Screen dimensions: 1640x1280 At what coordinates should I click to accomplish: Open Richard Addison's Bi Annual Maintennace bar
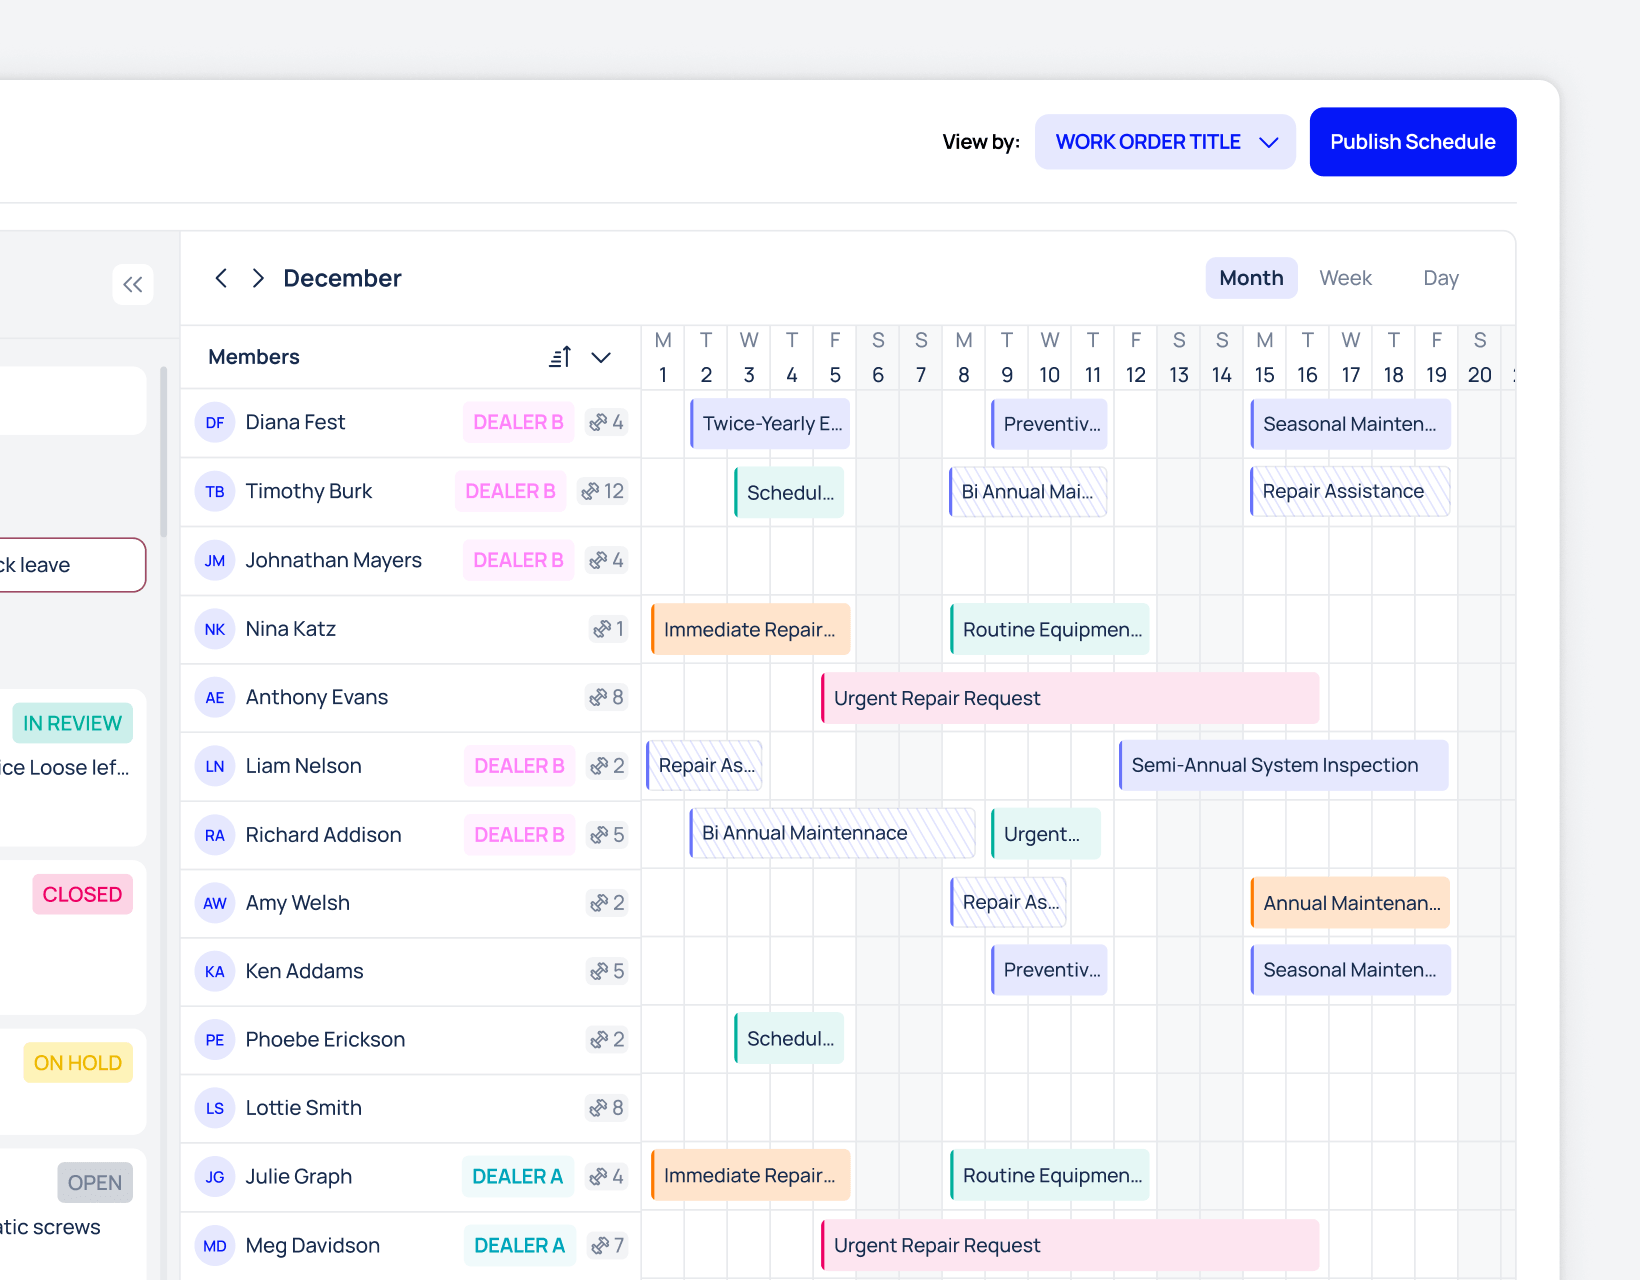[832, 833]
